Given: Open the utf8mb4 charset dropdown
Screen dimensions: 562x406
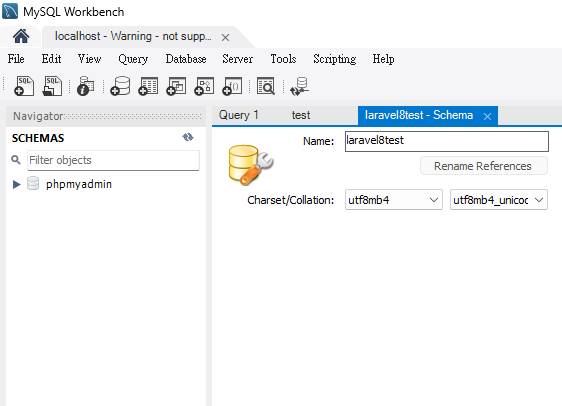Looking at the screenshot, I should tap(394, 200).
